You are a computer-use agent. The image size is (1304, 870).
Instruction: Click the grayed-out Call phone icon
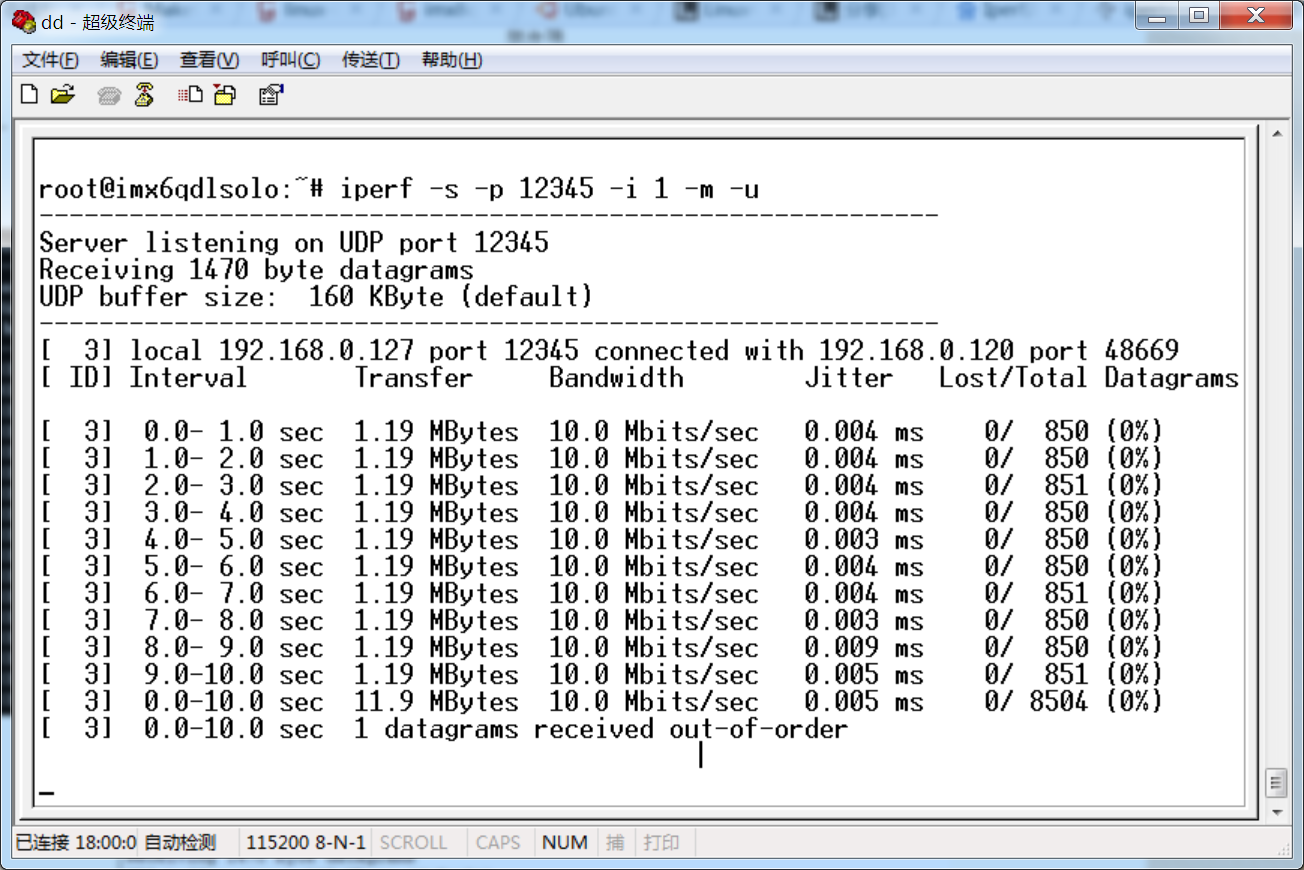click(109, 96)
